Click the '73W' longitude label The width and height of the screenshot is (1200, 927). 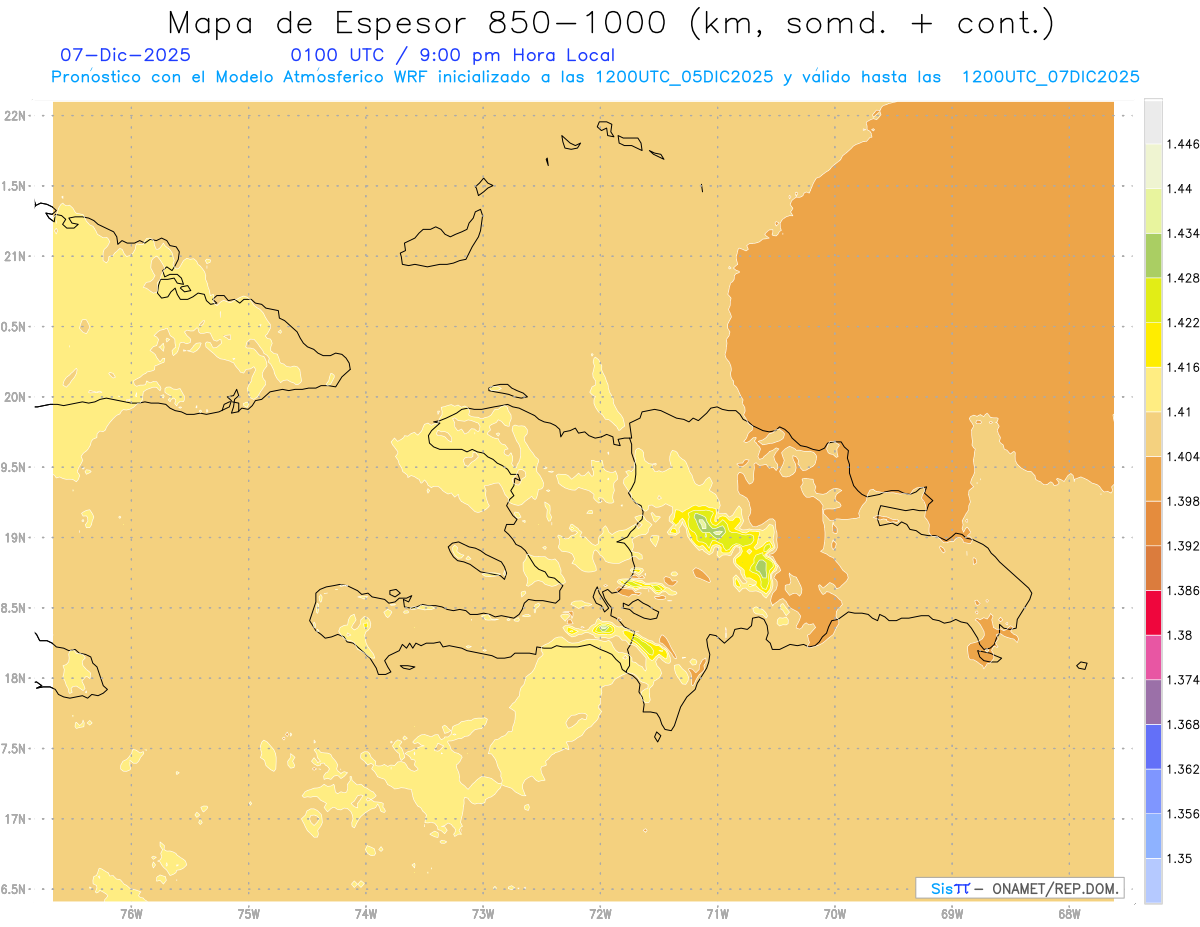click(x=483, y=913)
